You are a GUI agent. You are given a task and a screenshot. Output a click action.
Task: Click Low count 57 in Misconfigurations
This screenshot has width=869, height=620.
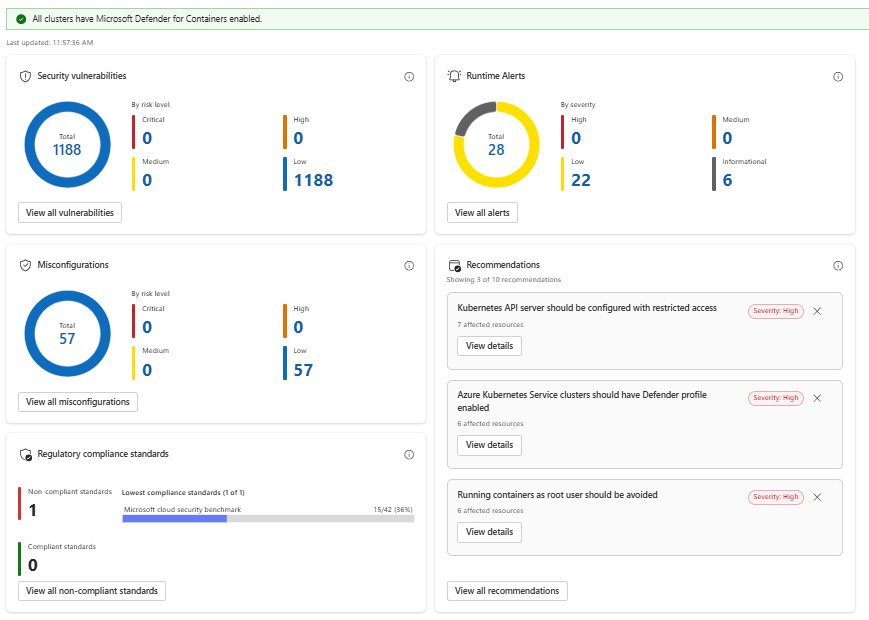303,370
